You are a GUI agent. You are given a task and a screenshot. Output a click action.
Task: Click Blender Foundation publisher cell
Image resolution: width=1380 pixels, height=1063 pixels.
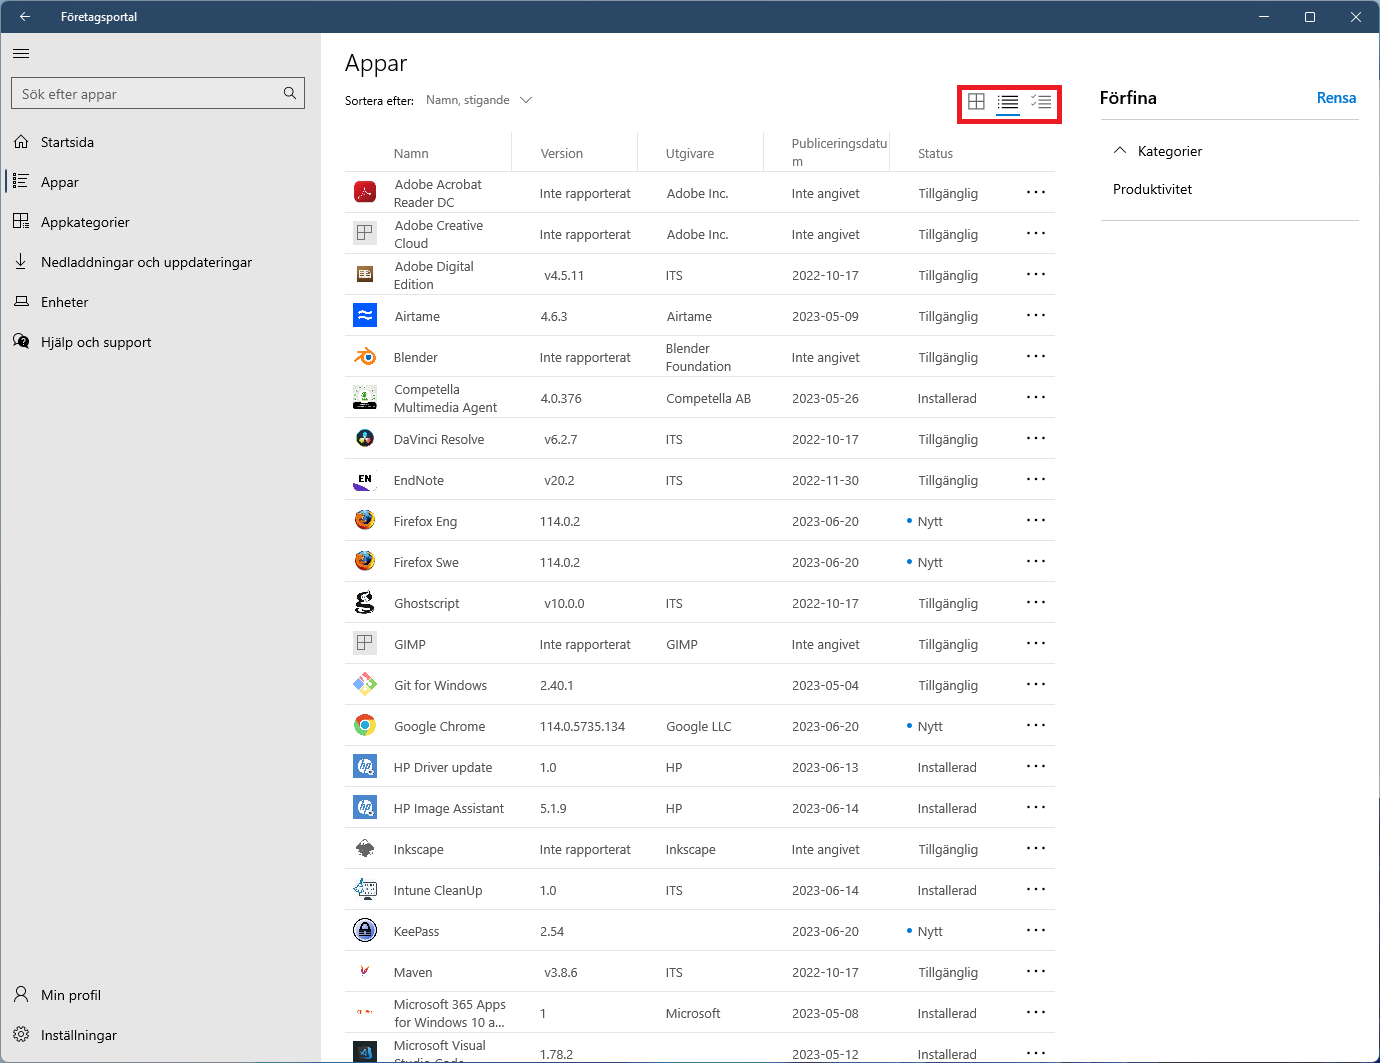coord(698,357)
